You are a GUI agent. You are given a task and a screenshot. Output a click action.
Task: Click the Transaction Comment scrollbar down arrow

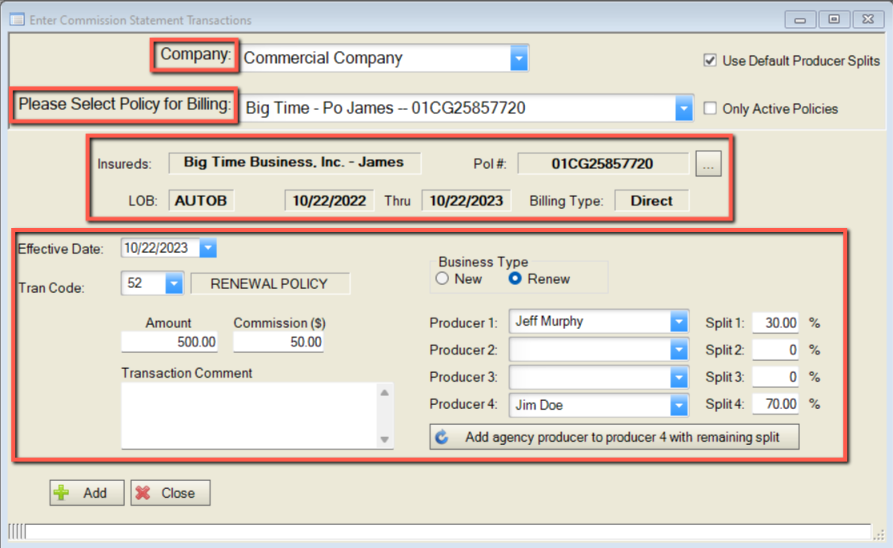click(x=385, y=440)
